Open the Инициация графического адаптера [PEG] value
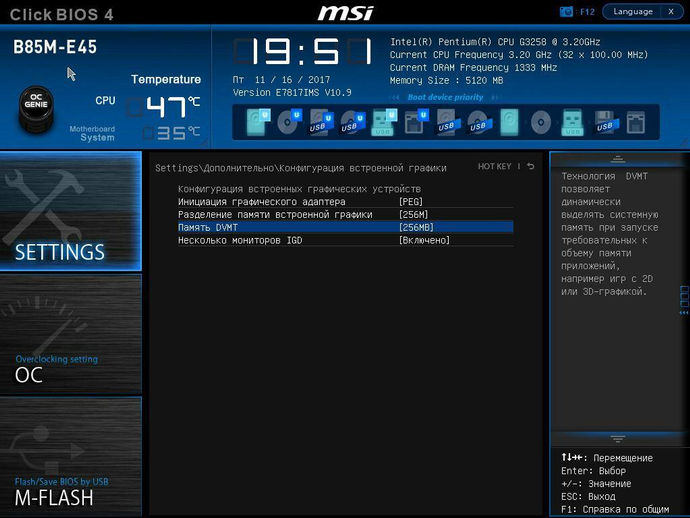Screen dimensions: 690x518 pyautogui.click(x=411, y=202)
